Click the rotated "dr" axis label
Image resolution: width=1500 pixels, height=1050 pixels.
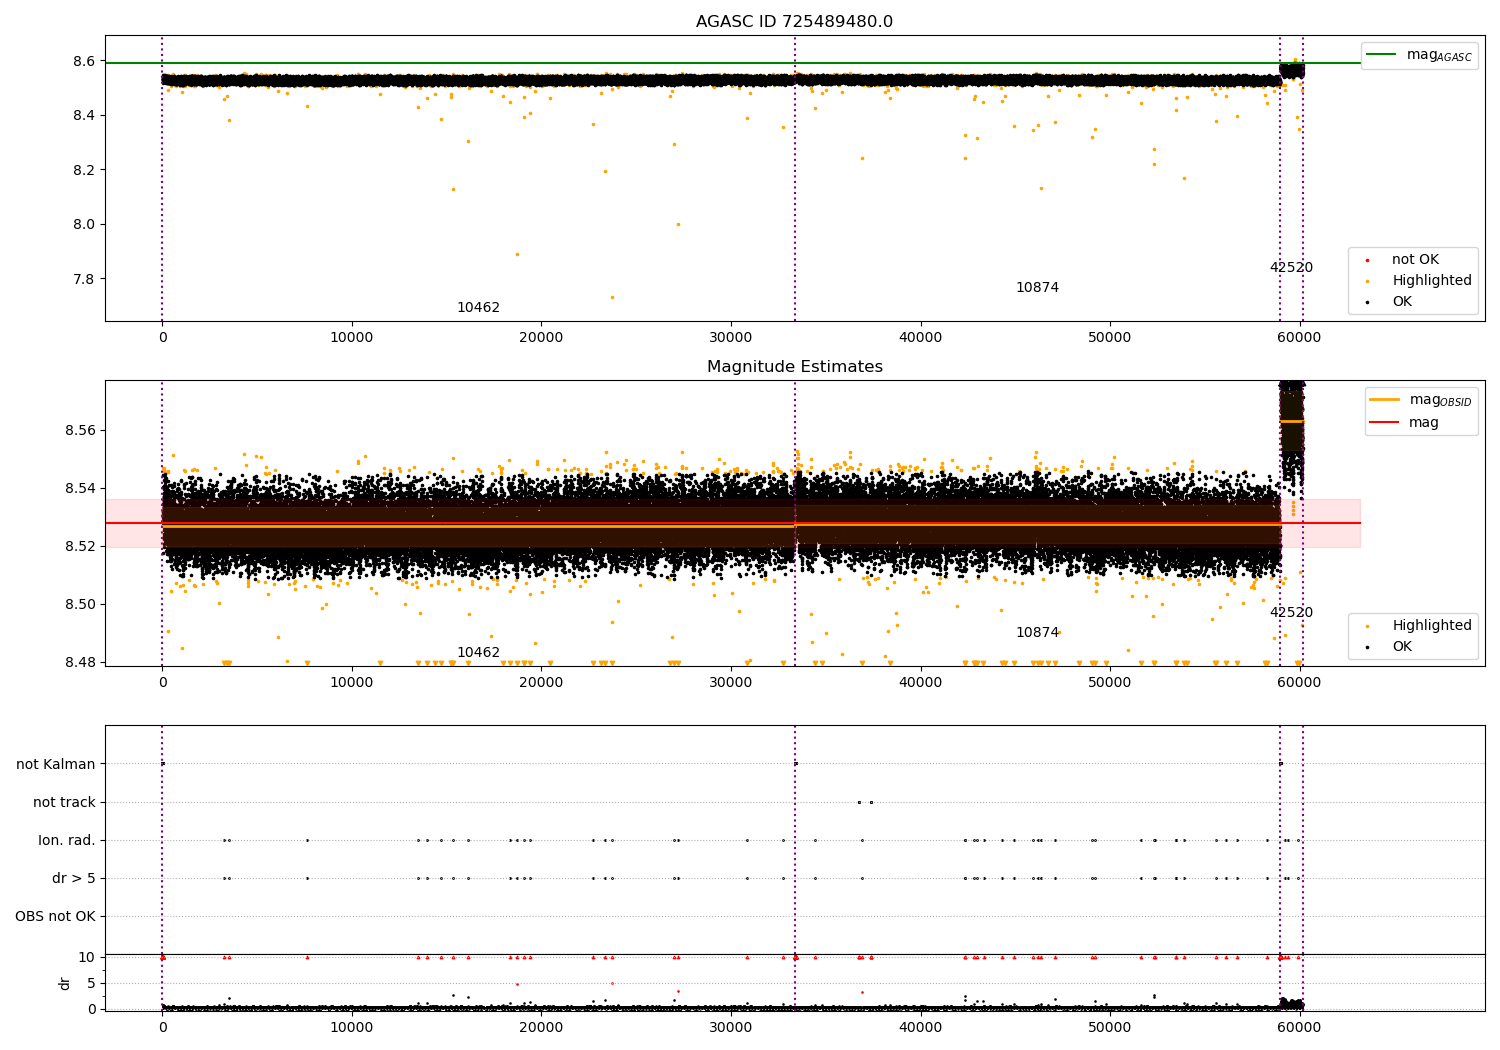point(65,983)
